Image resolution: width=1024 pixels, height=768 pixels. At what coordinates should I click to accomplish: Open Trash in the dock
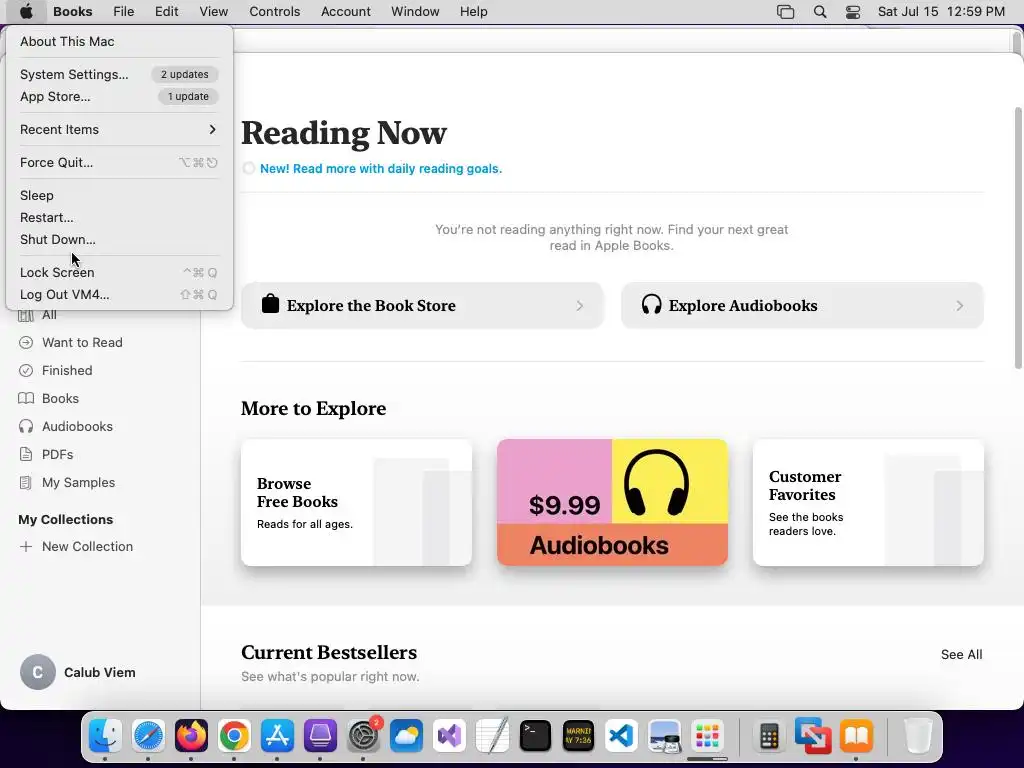918,736
